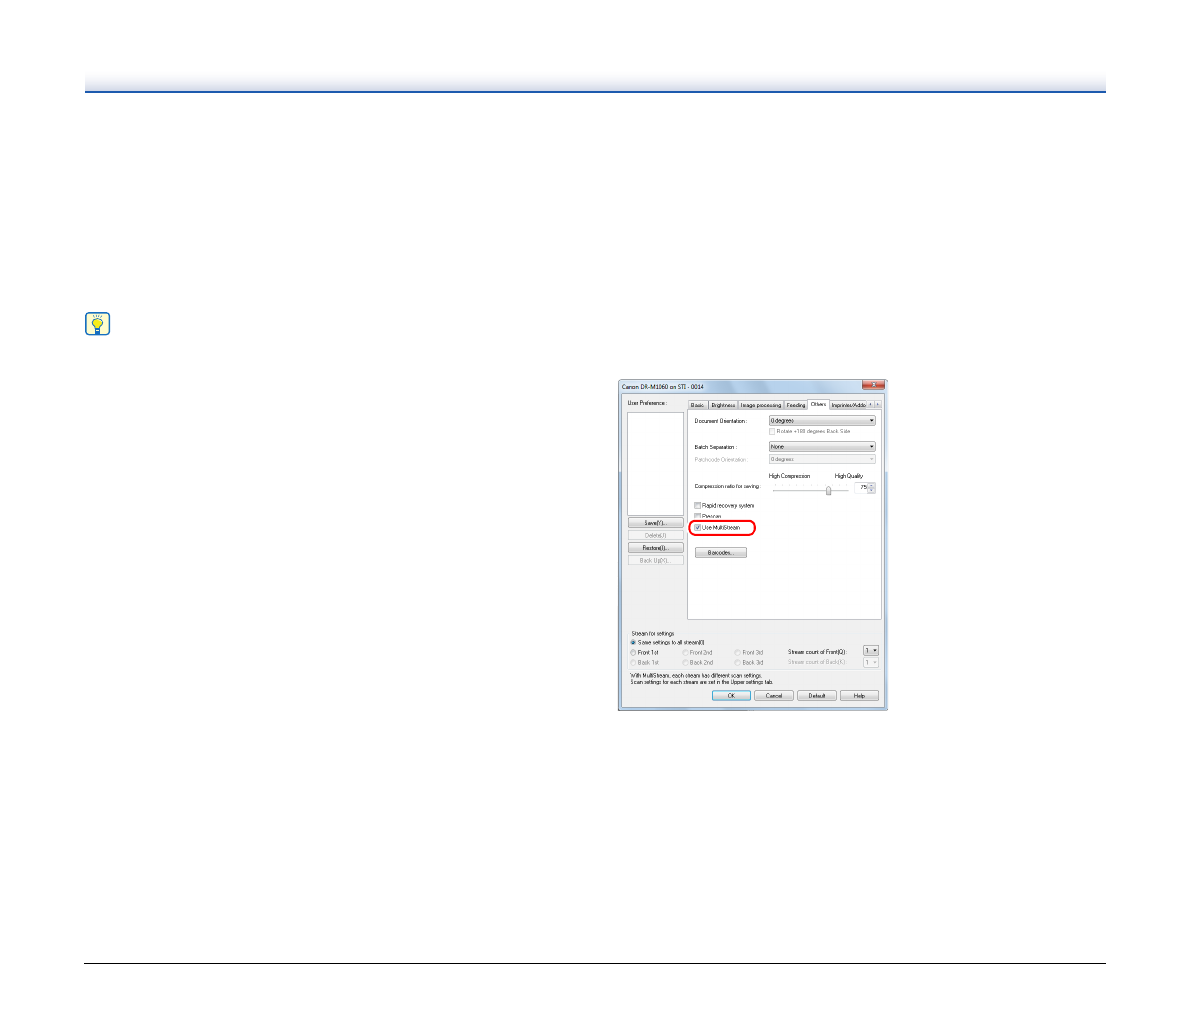The height and width of the screenshot is (1020, 1190).
Task: Choose Same settings to all stream option
Action: click(x=633, y=642)
